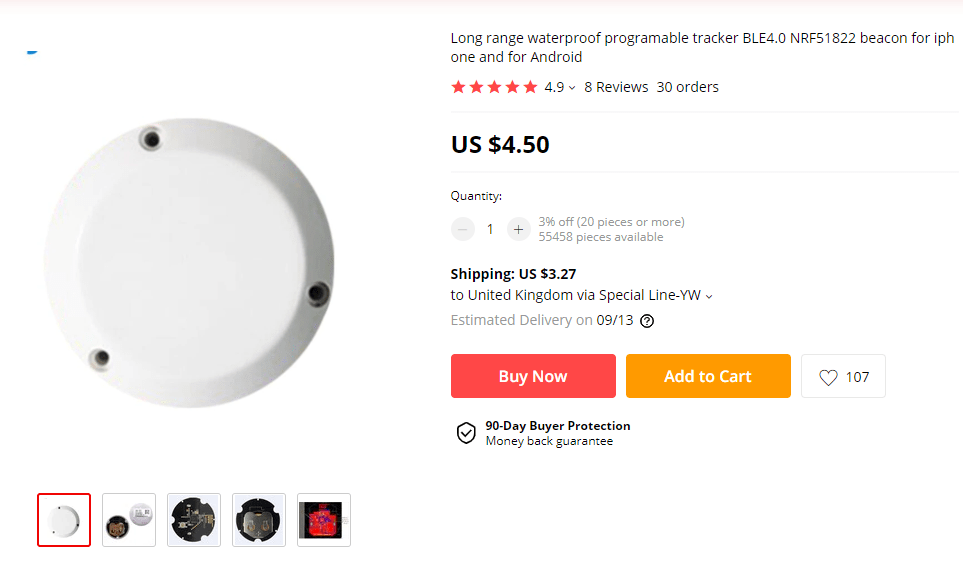This screenshot has height=581, width=963.
Task: View the second thumbnail with opened tracker
Action: 129,520
